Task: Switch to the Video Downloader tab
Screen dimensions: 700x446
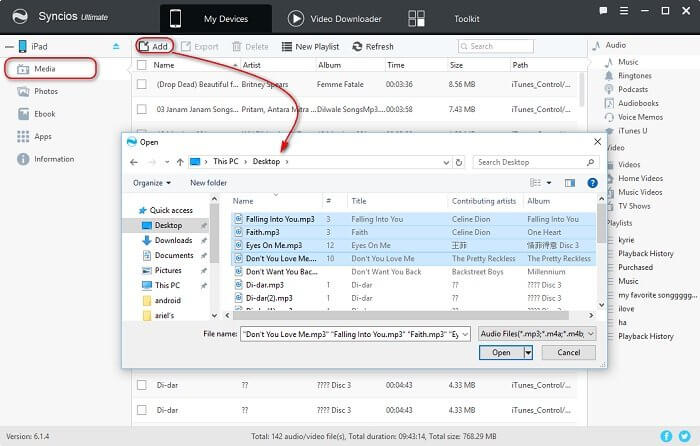Action: click(334, 19)
